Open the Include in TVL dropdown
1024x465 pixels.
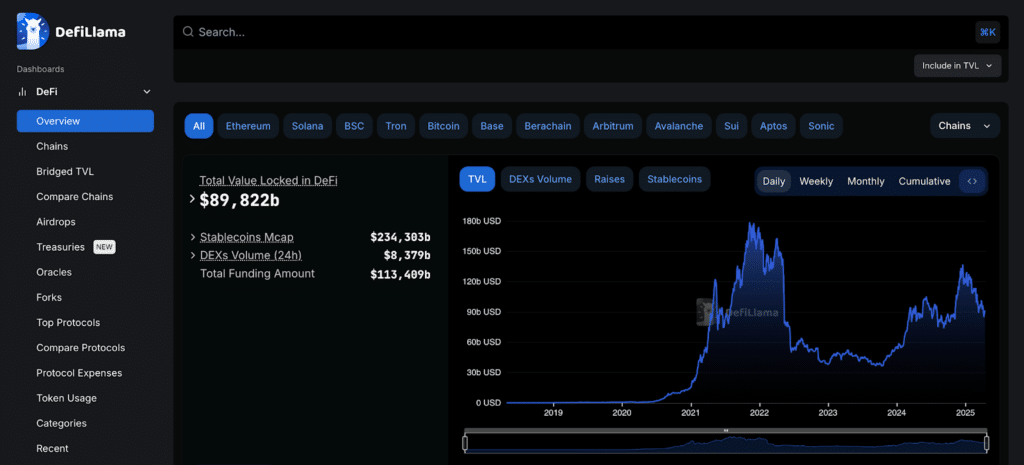[x=957, y=66]
